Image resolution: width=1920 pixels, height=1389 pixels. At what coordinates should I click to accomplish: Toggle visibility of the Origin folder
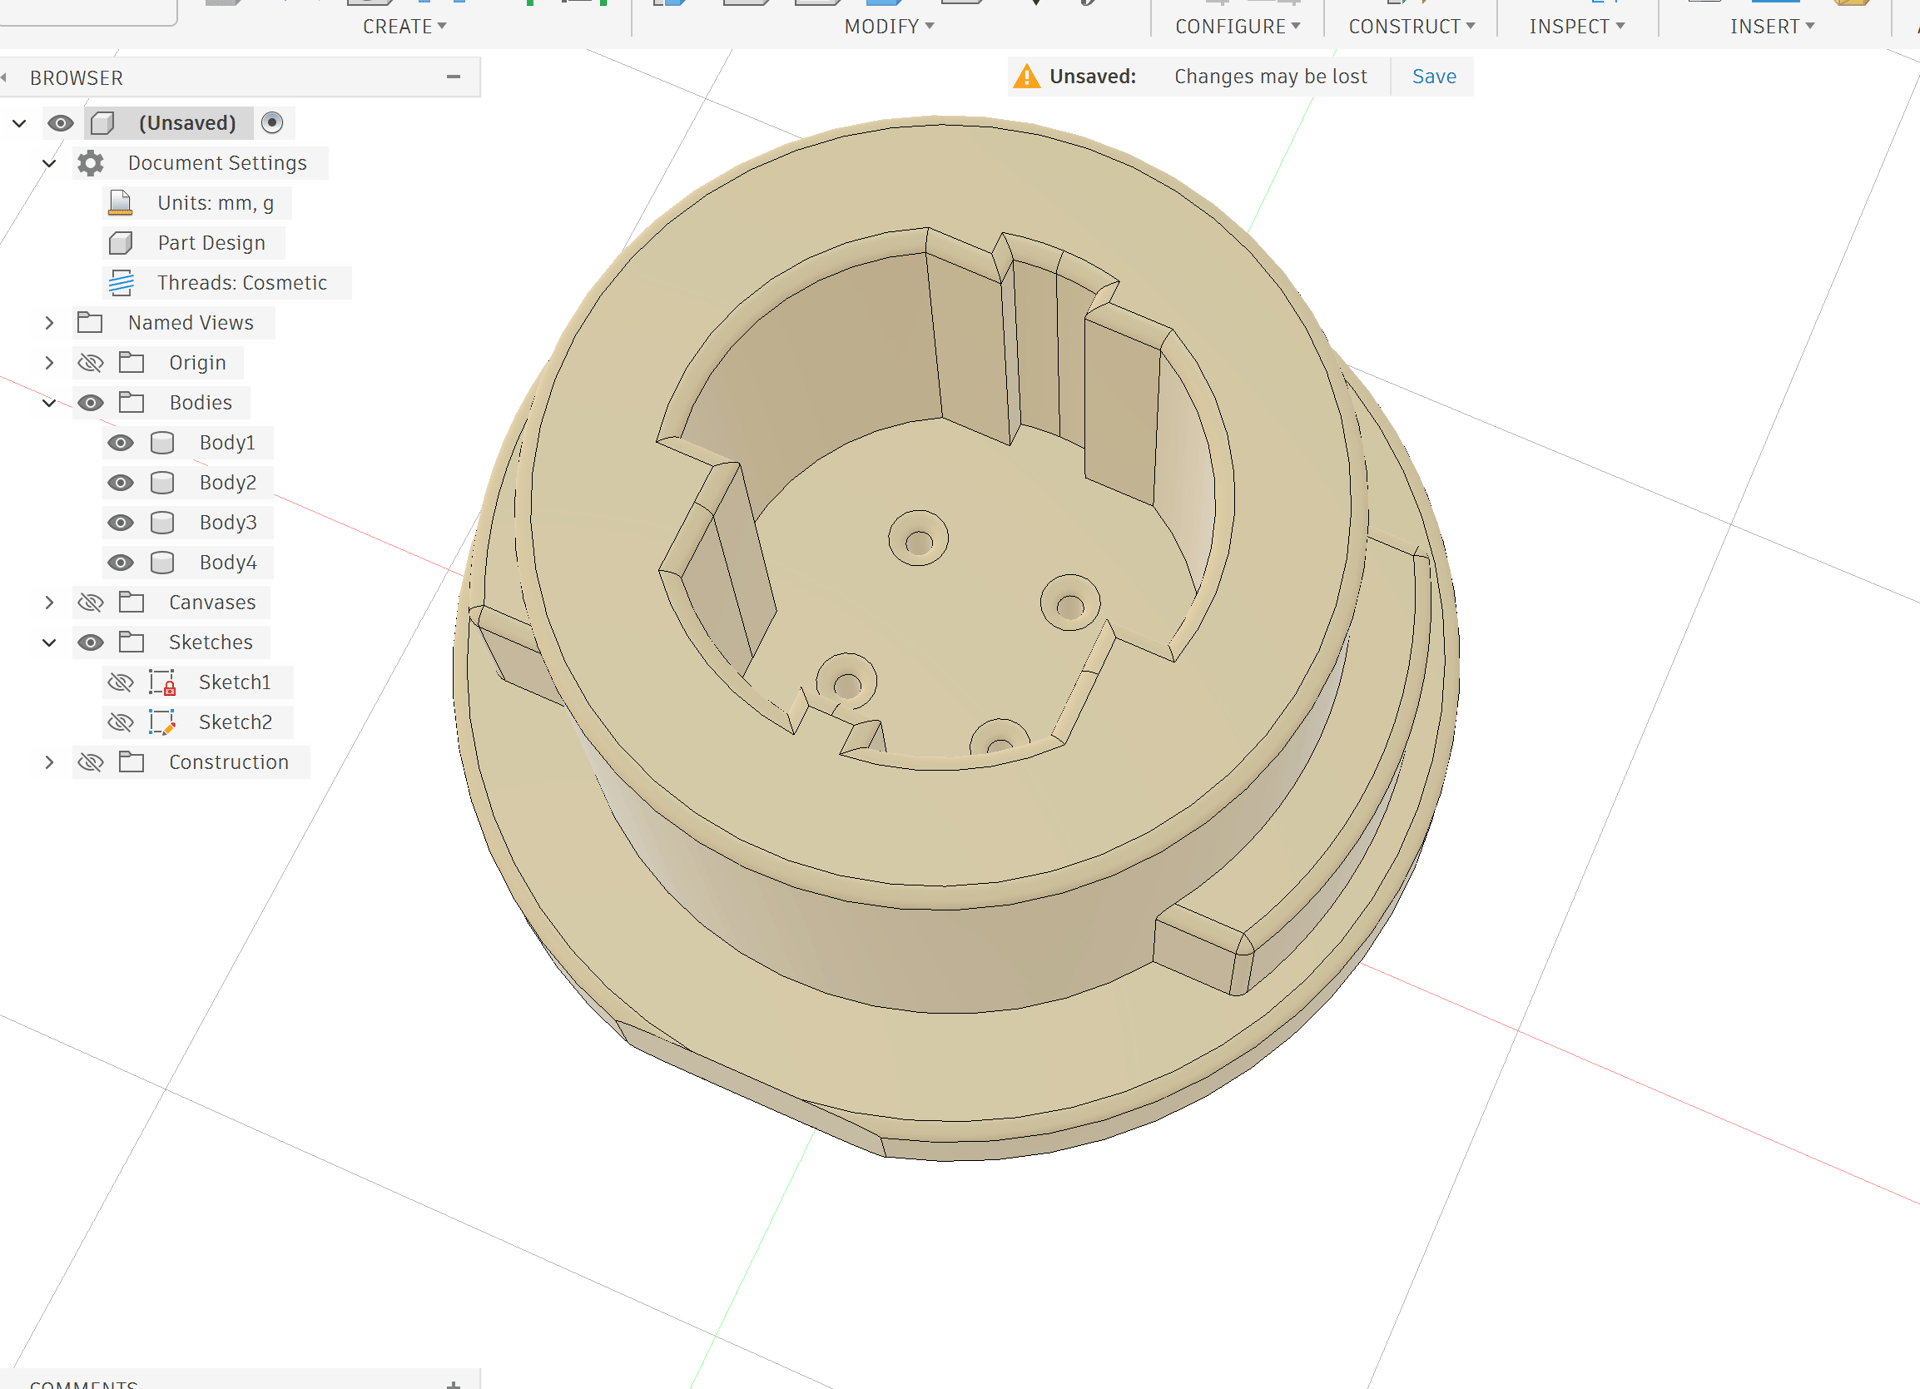pyautogui.click(x=90, y=363)
